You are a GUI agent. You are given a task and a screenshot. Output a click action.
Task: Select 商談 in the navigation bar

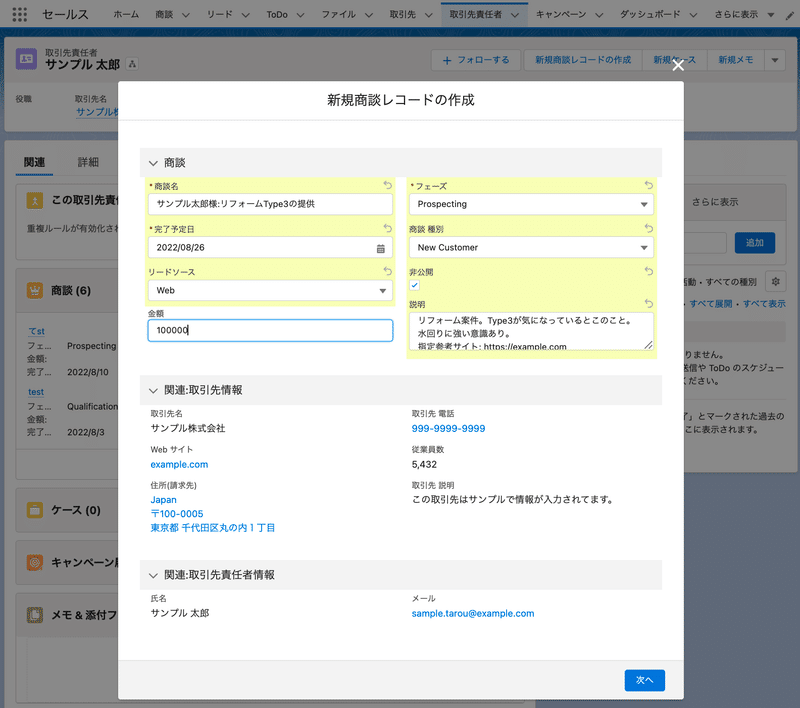[x=166, y=13]
